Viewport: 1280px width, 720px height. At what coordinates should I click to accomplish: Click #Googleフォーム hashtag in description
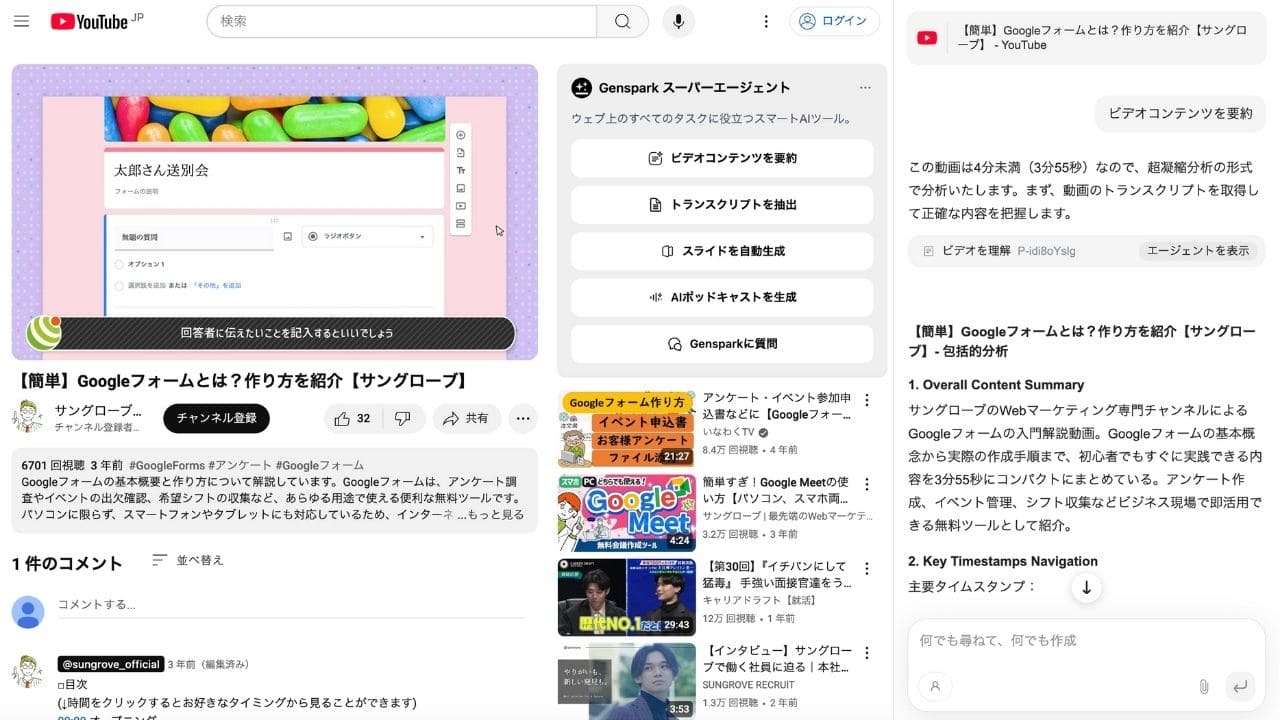(320, 465)
